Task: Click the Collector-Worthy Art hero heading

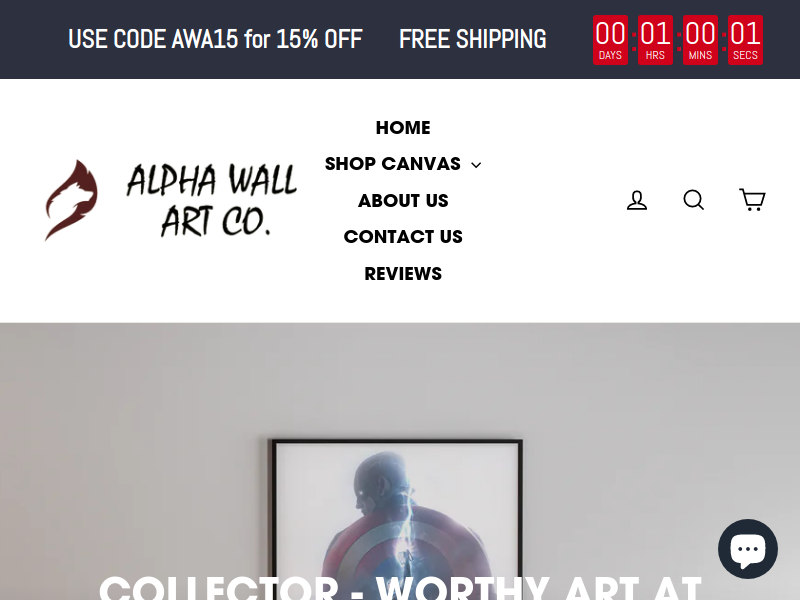Action: (x=401, y=588)
